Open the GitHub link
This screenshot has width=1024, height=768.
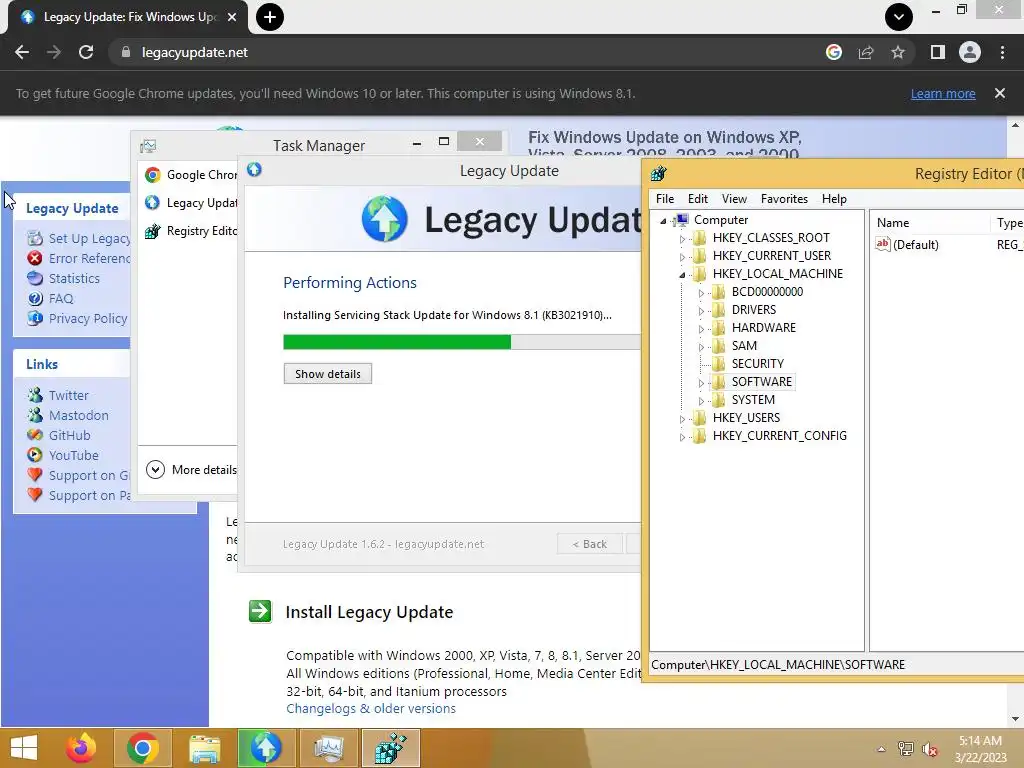[69, 435]
